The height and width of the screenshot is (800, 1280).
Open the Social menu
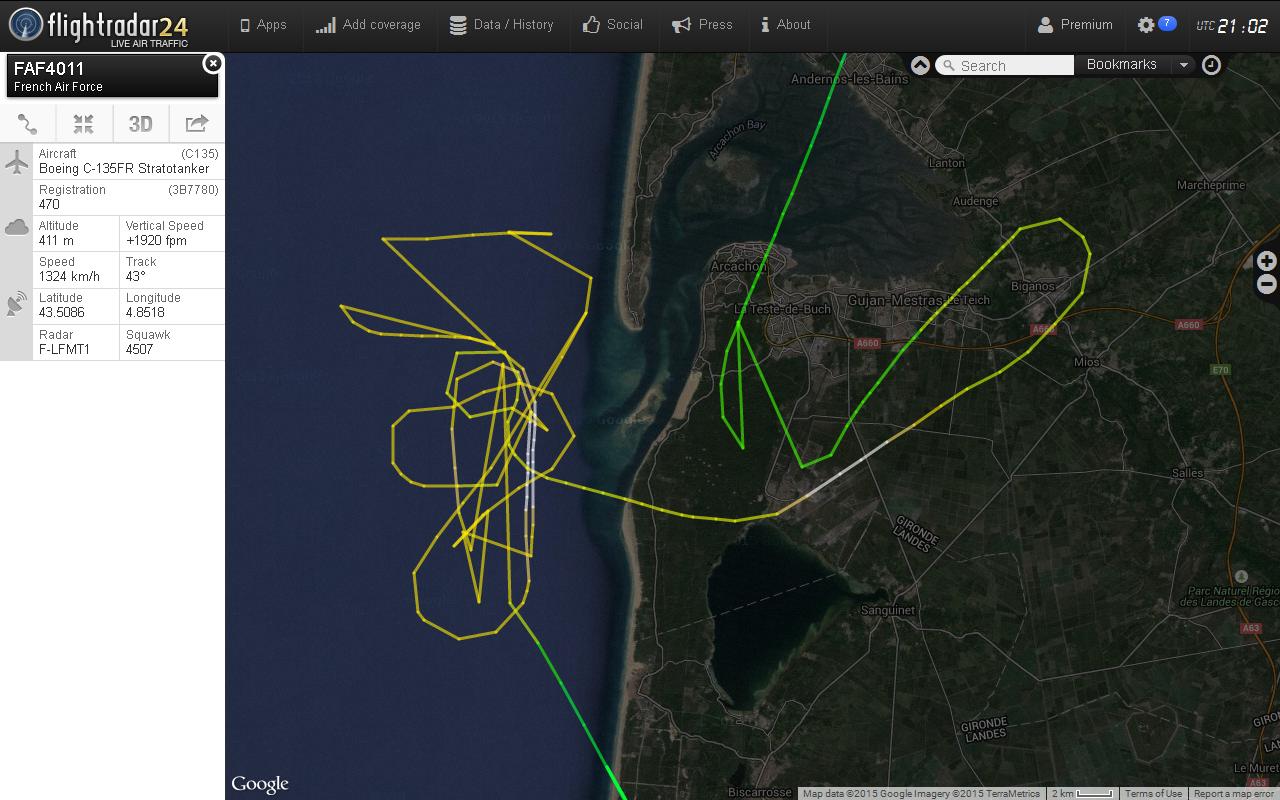pos(613,25)
